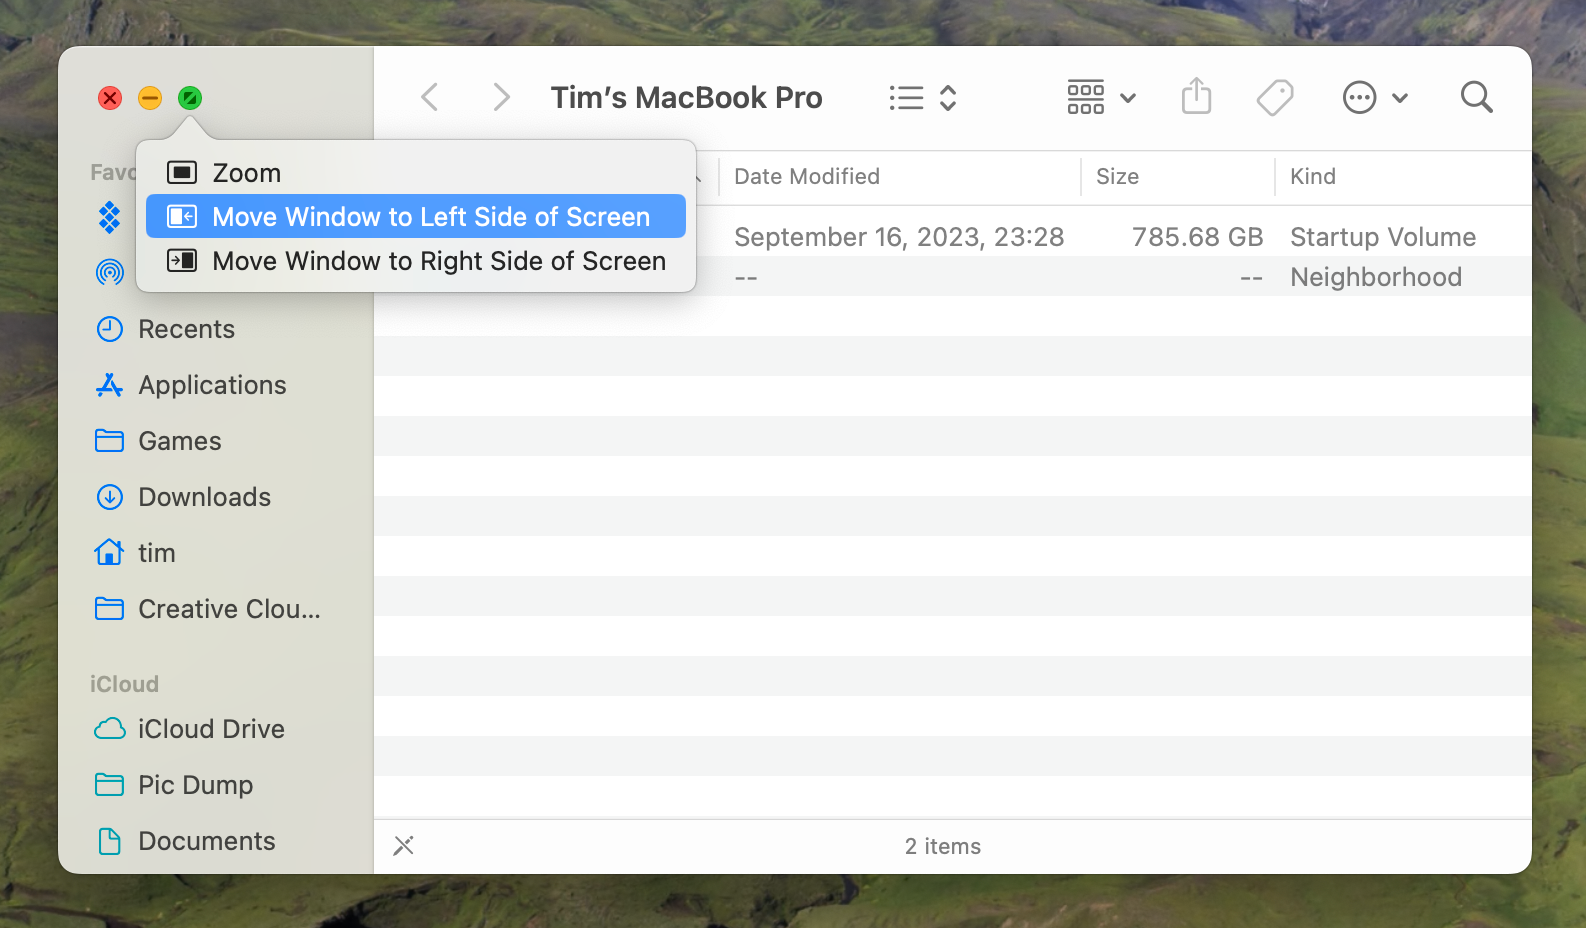Open the Search magnifier icon
1586x928 pixels.
[1476, 98]
